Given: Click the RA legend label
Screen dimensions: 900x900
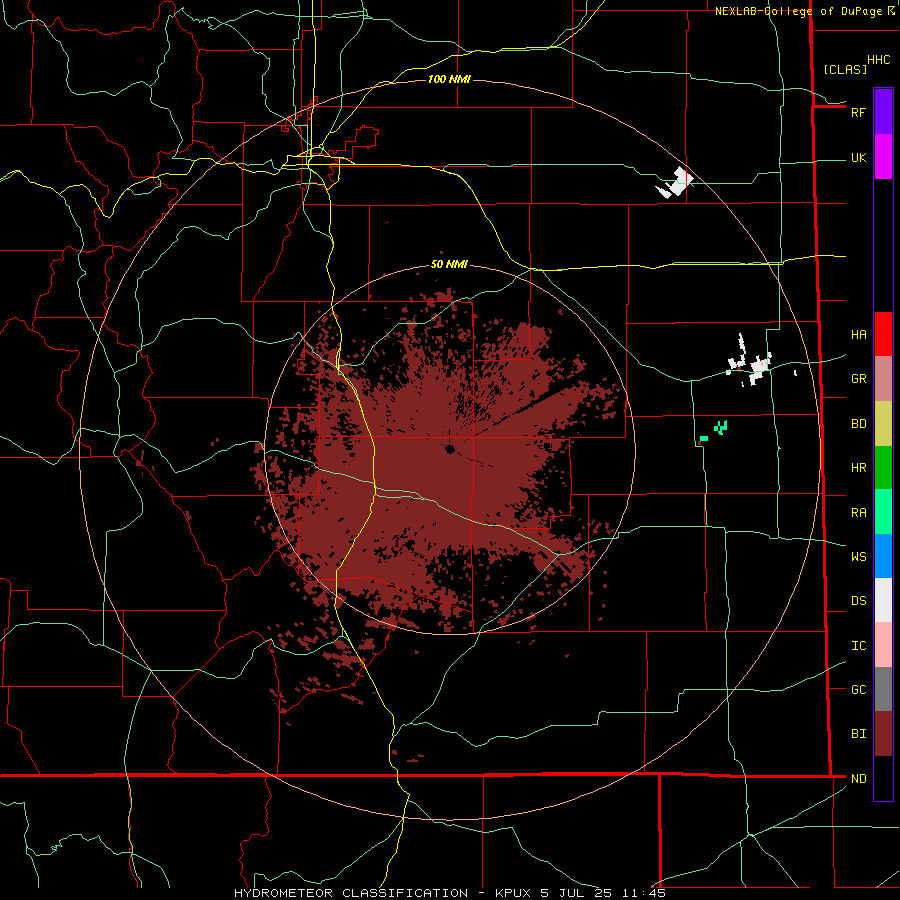Looking at the screenshot, I should coord(858,513).
